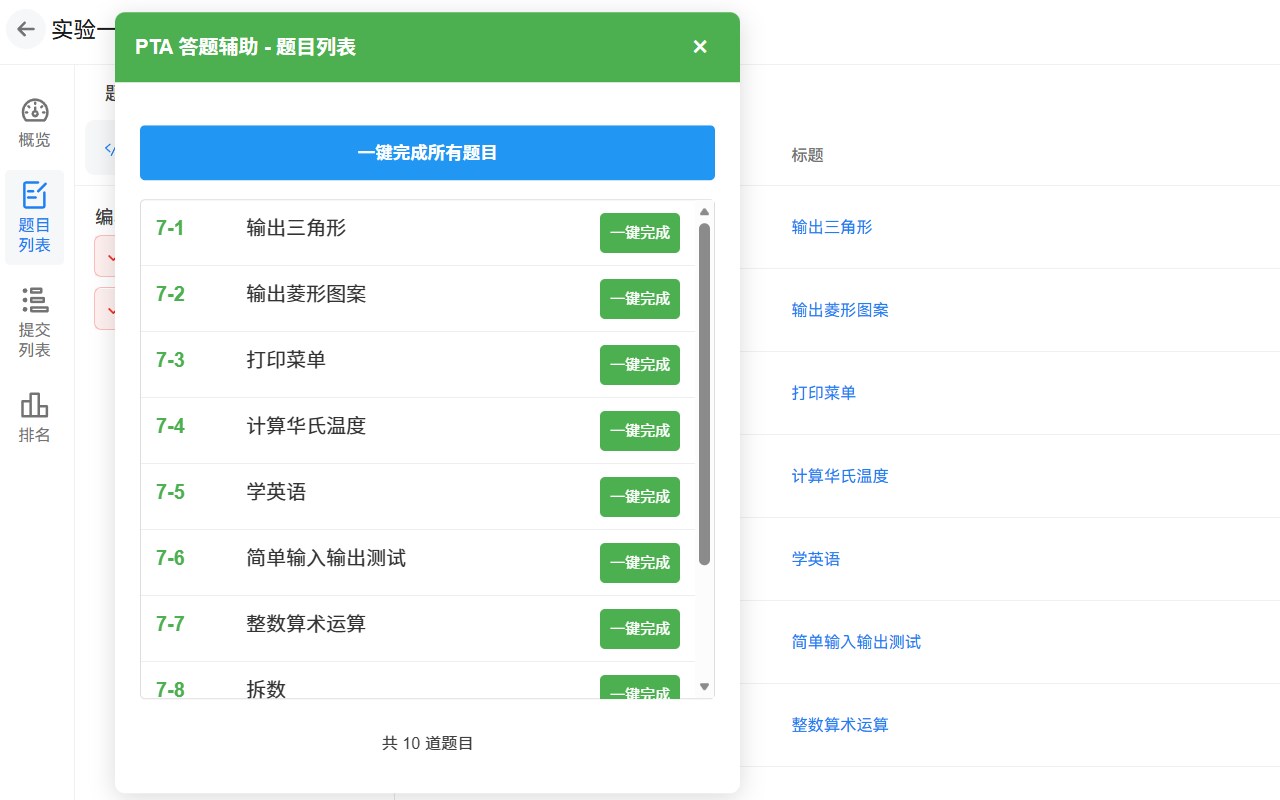The height and width of the screenshot is (800, 1280).
Task: Click the 输出三角形 title in the dialog list
Action: point(296,228)
